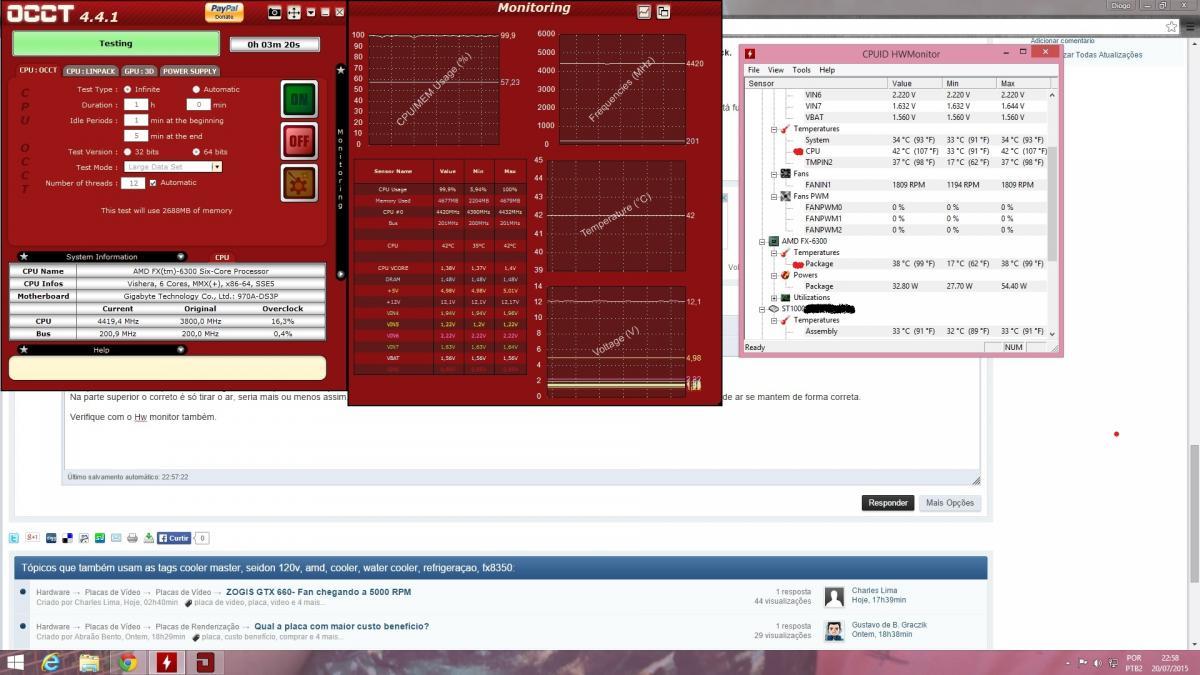
Task: Share the topic via Twitter icon
Action: 14,538
